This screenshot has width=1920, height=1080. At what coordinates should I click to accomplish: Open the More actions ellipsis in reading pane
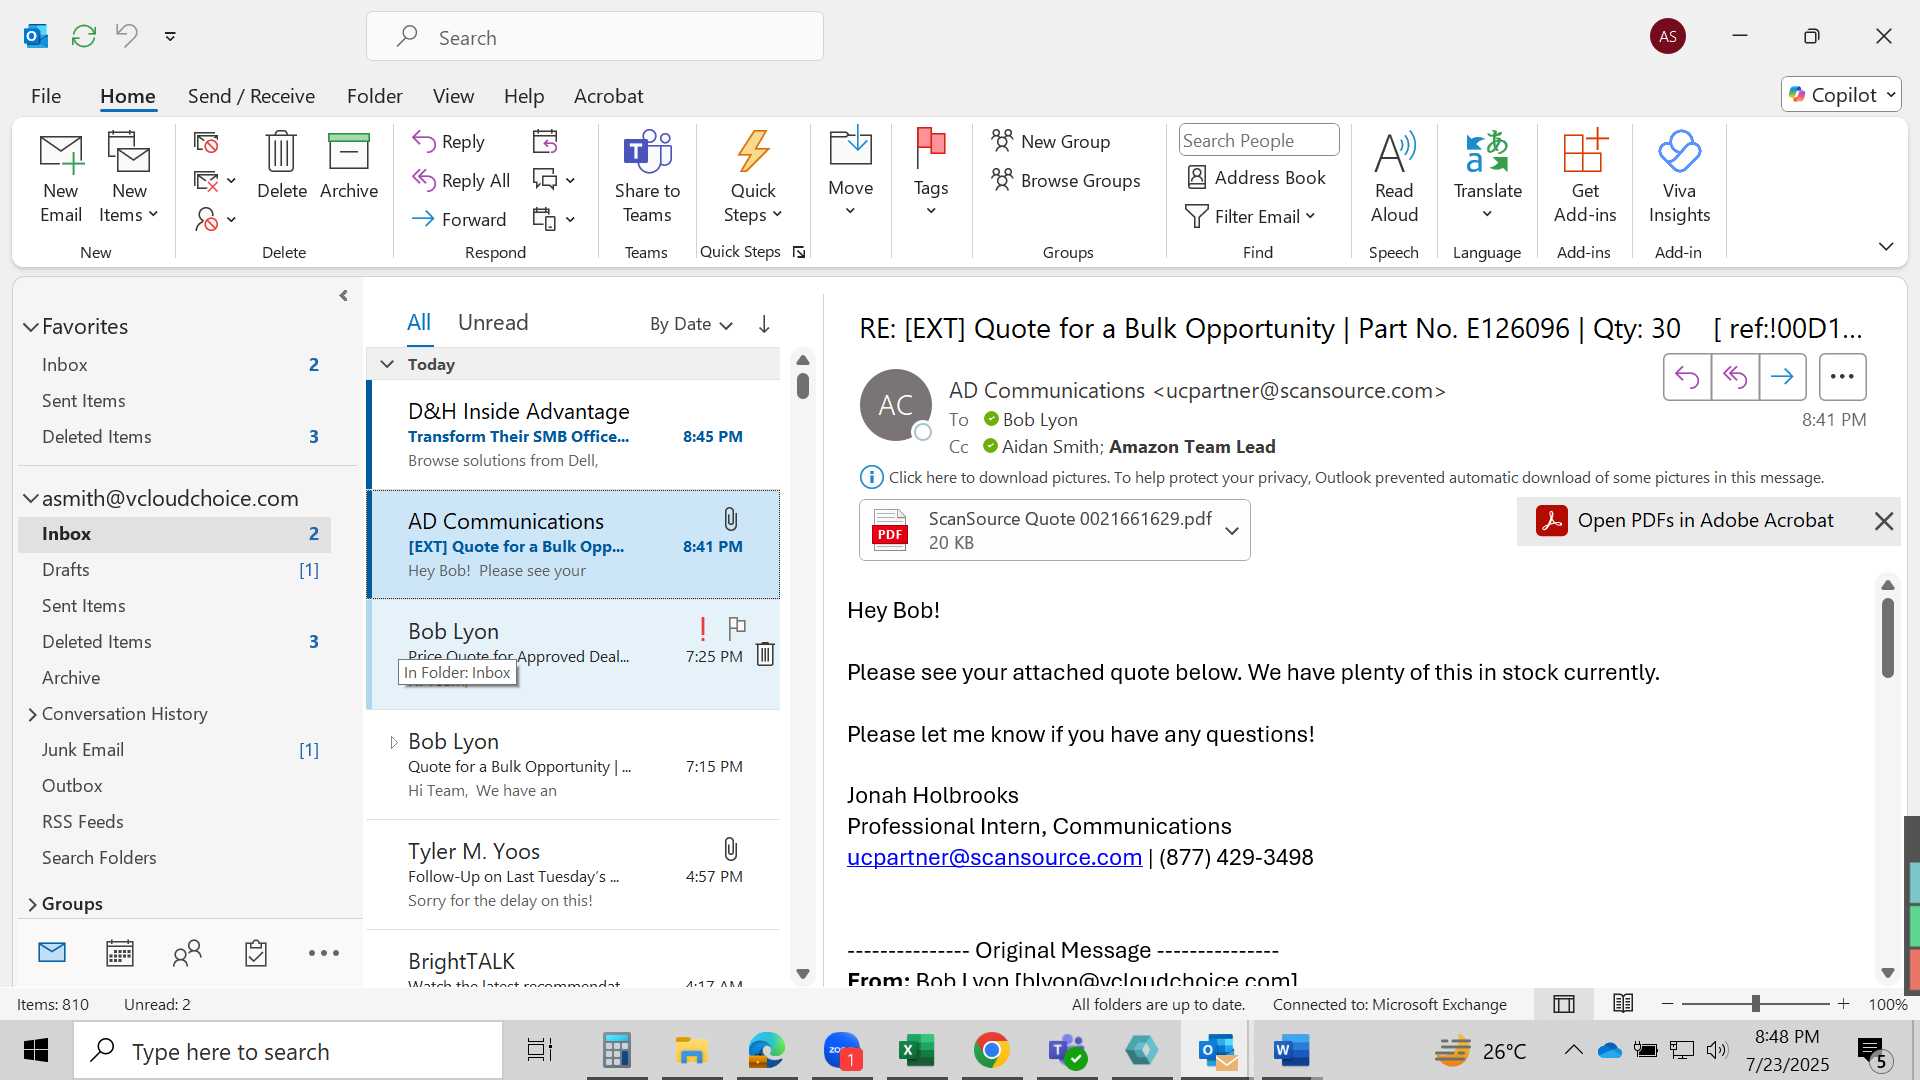tap(1842, 377)
